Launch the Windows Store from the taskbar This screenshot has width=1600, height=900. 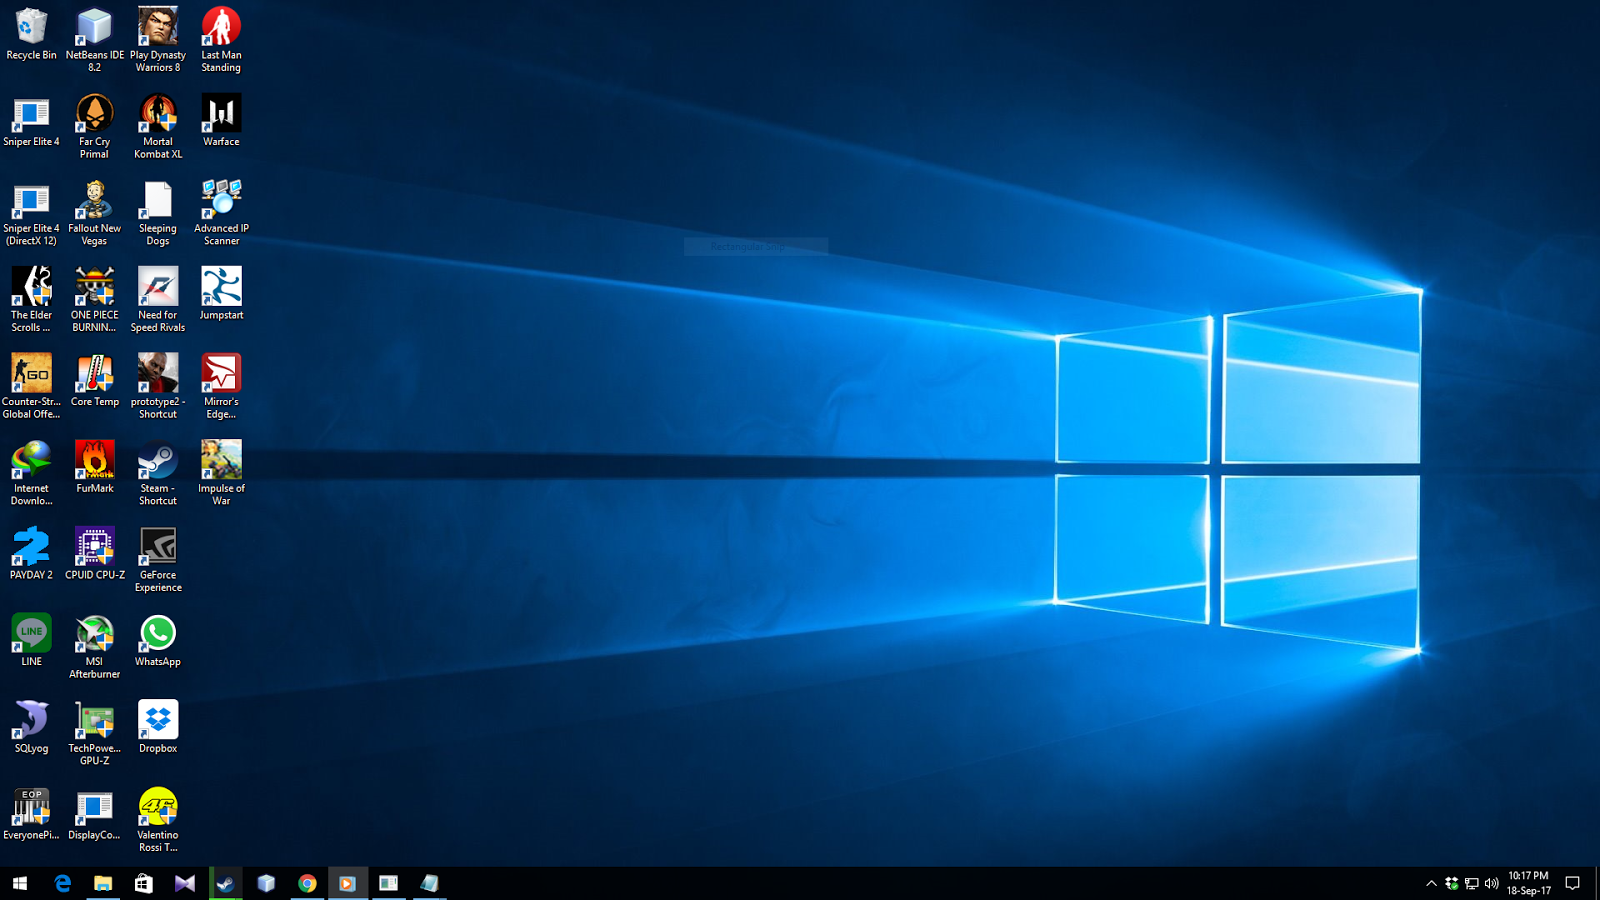tap(142, 883)
